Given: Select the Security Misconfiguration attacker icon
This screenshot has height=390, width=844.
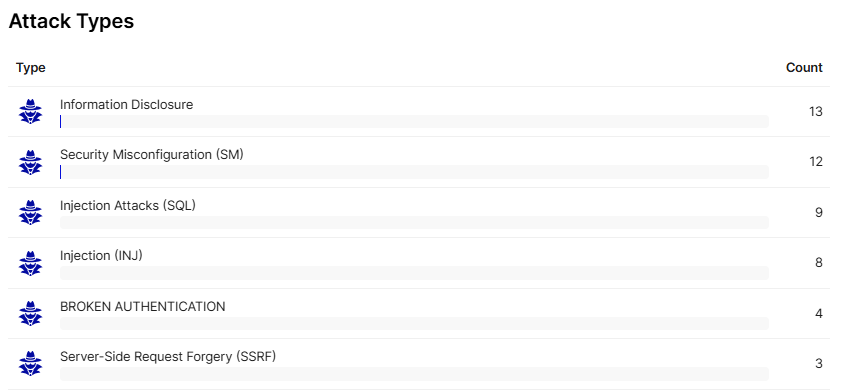Looking at the screenshot, I should pos(30,162).
